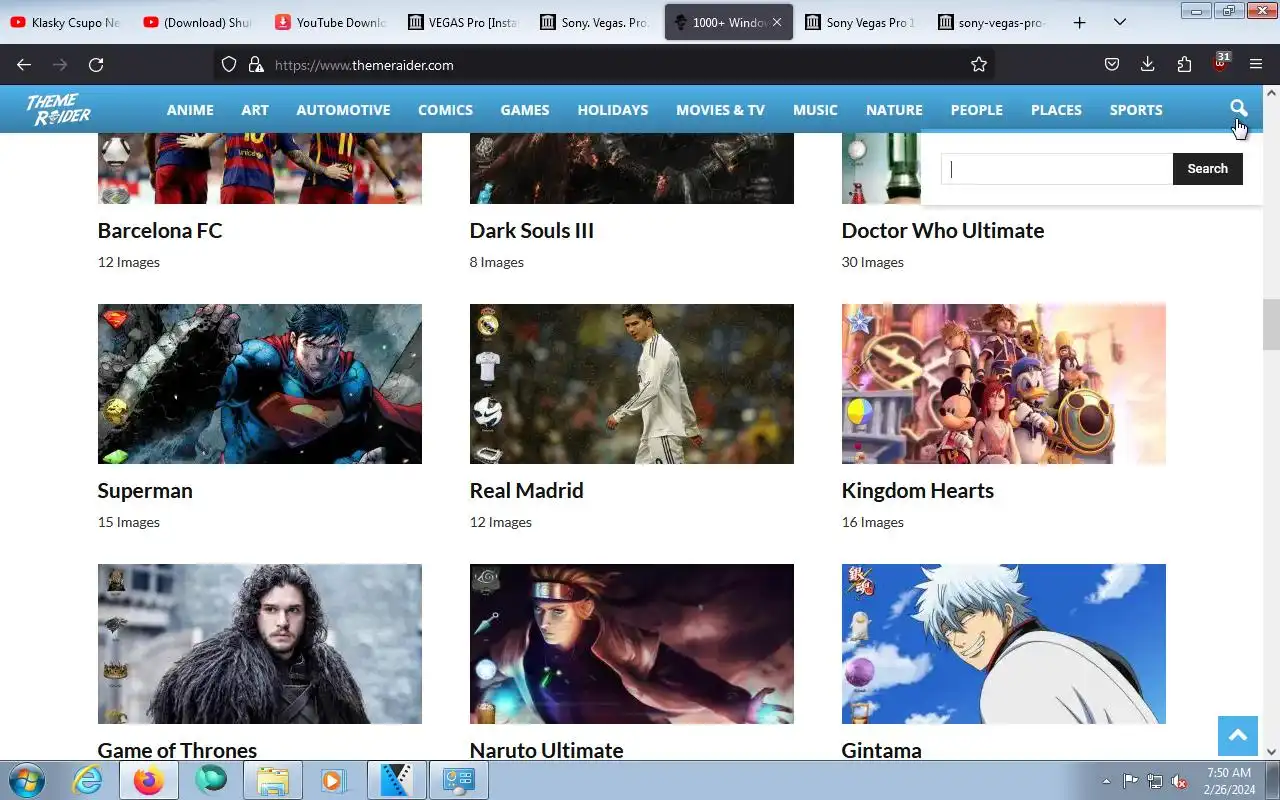Close the 1000+ Windows themes tab
Image resolution: width=1280 pixels, height=800 pixels.
point(777,22)
